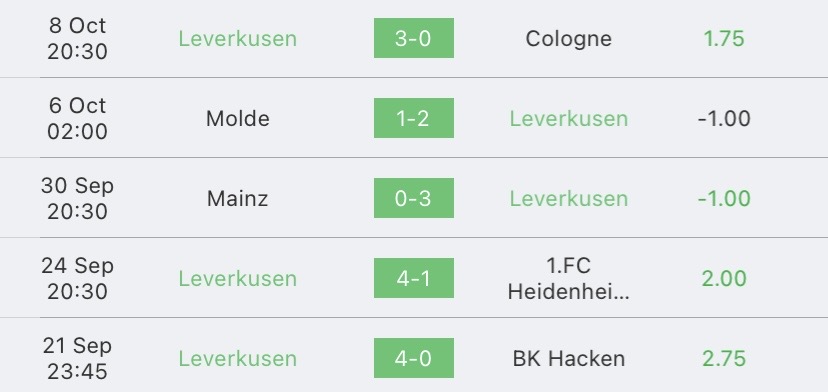Select the Molde team name
This screenshot has height=392, width=828.
238,118
